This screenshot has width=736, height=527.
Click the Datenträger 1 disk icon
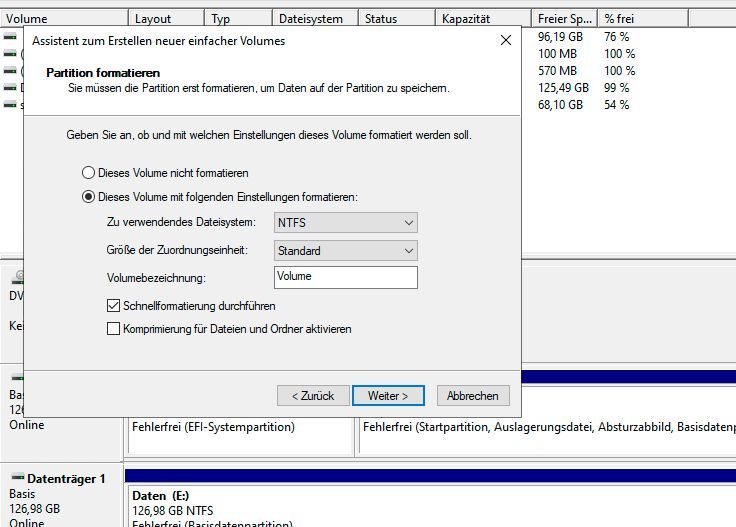tap(18, 477)
